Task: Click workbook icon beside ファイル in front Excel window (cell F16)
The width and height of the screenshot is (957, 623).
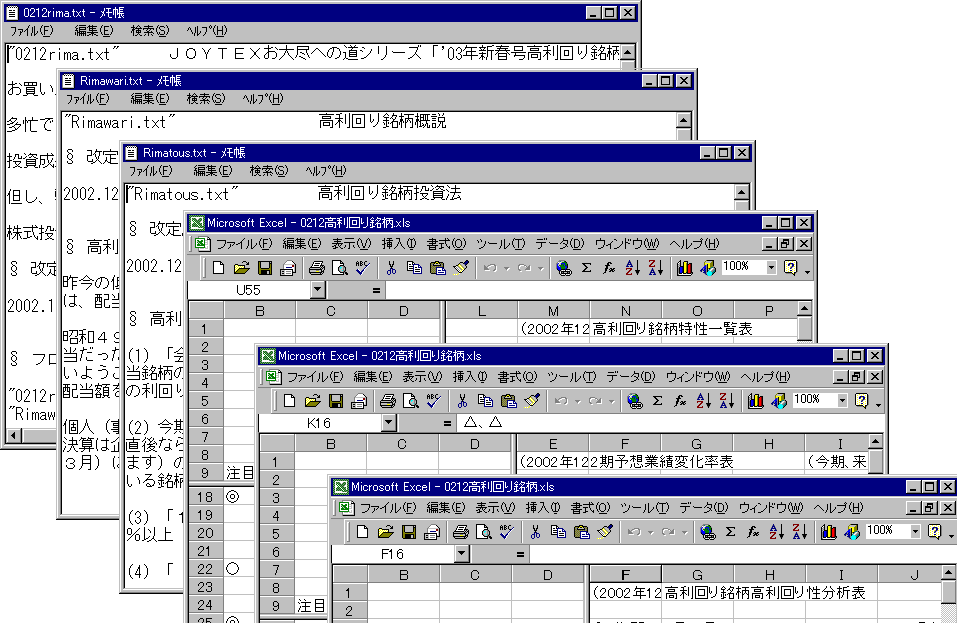Action: coord(347,508)
